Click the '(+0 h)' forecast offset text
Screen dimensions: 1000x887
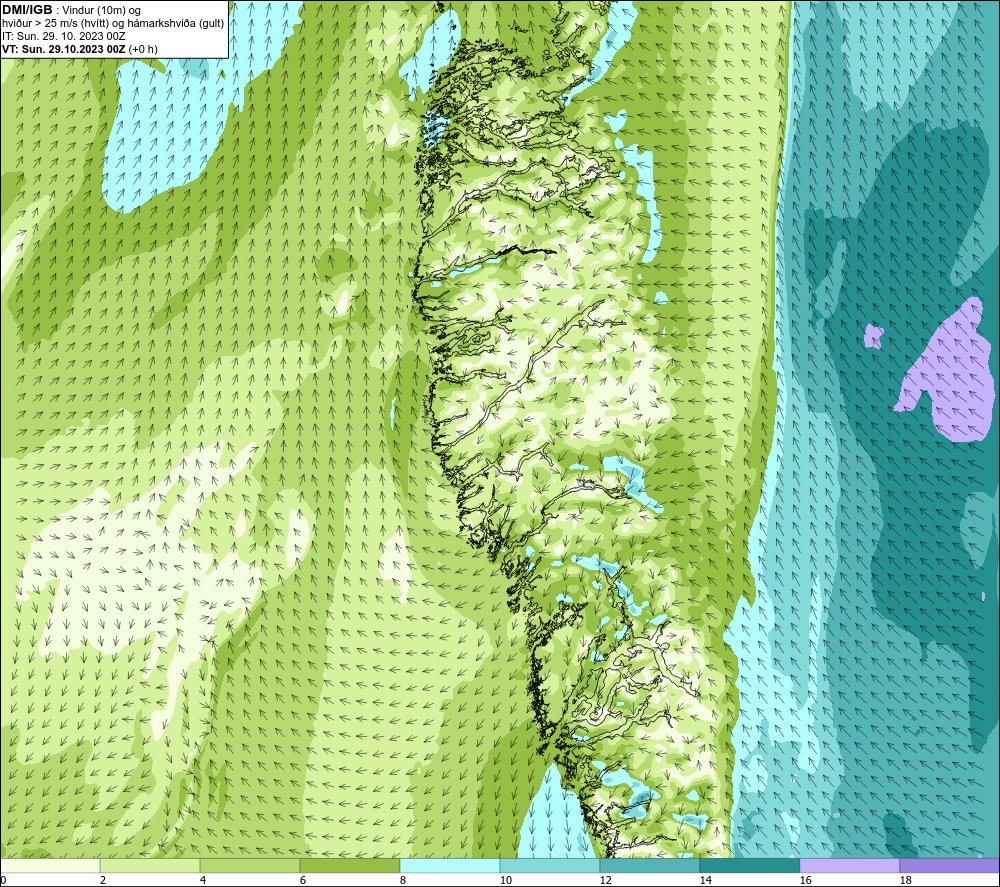click(x=143, y=49)
